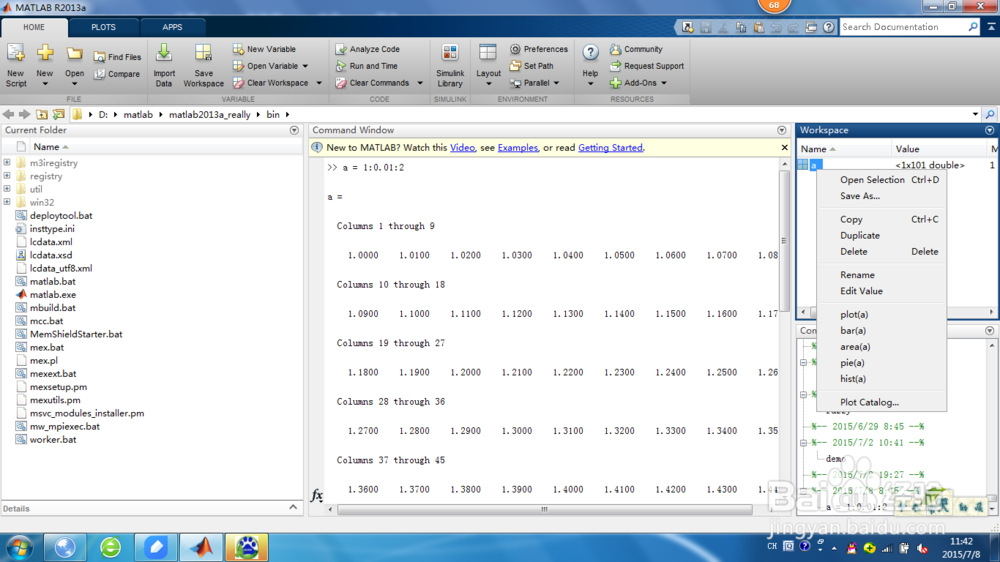Click the Compare tool
Image resolution: width=1000 pixels, height=562 pixels.
click(117, 74)
